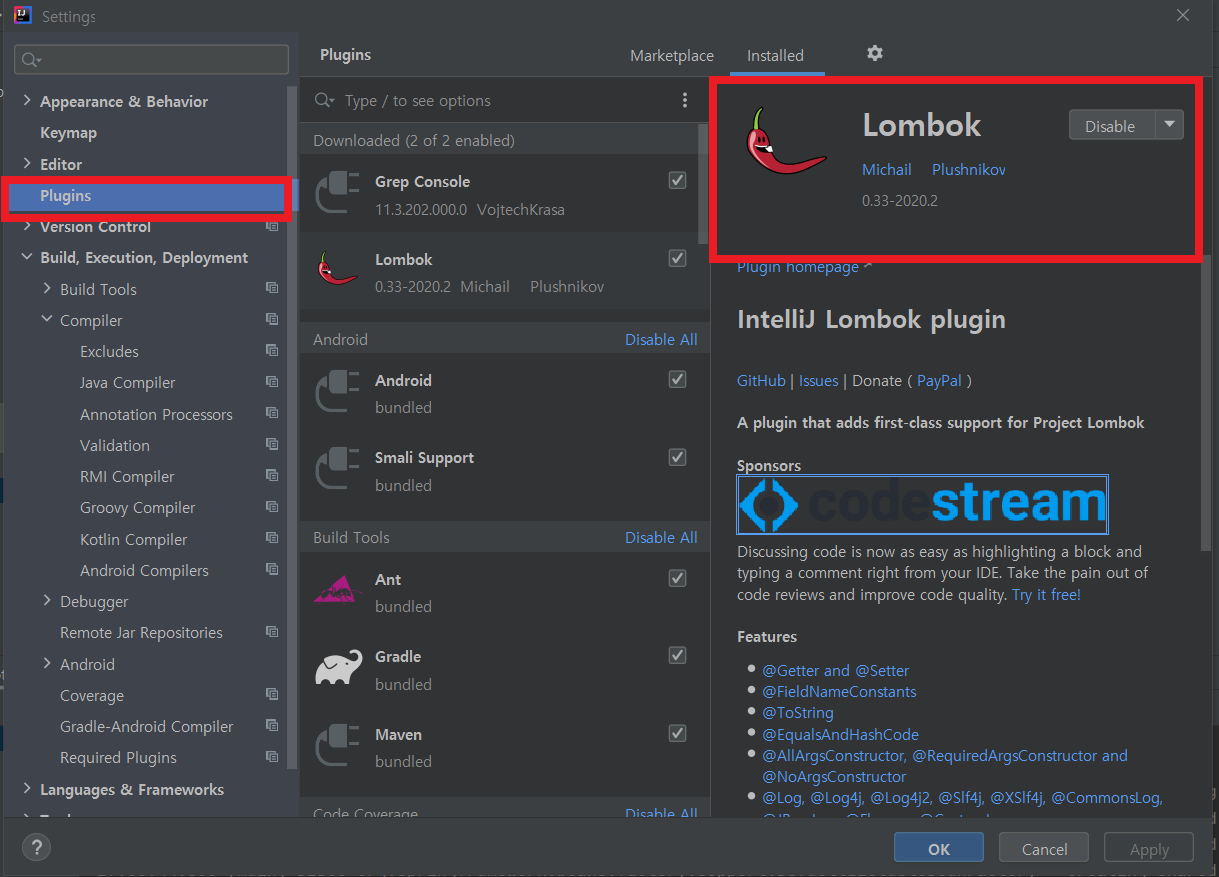Toggle the Maven plugin checkbox
Image resolution: width=1219 pixels, height=877 pixels.
678,733
